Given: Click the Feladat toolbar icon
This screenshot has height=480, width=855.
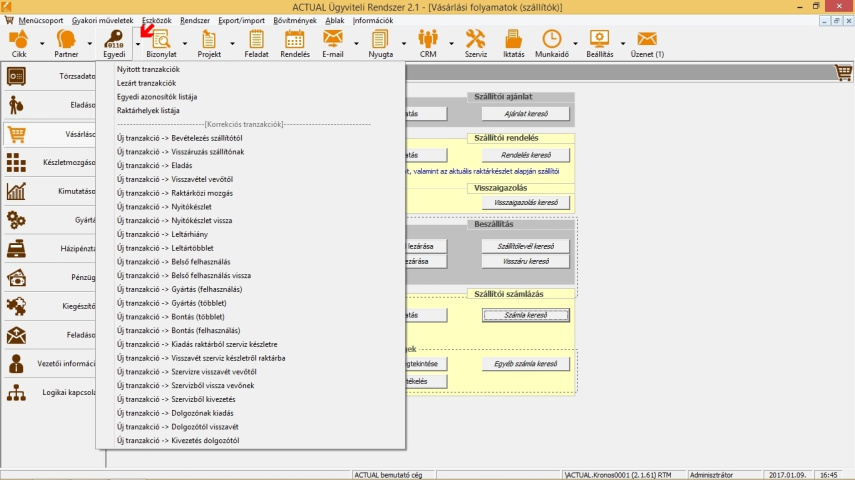Looking at the screenshot, I should tap(256, 41).
